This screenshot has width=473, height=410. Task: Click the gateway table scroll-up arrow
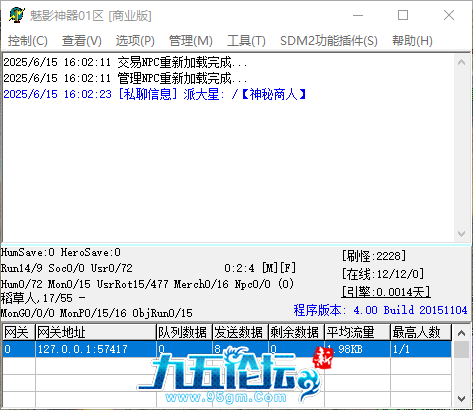[462, 332]
